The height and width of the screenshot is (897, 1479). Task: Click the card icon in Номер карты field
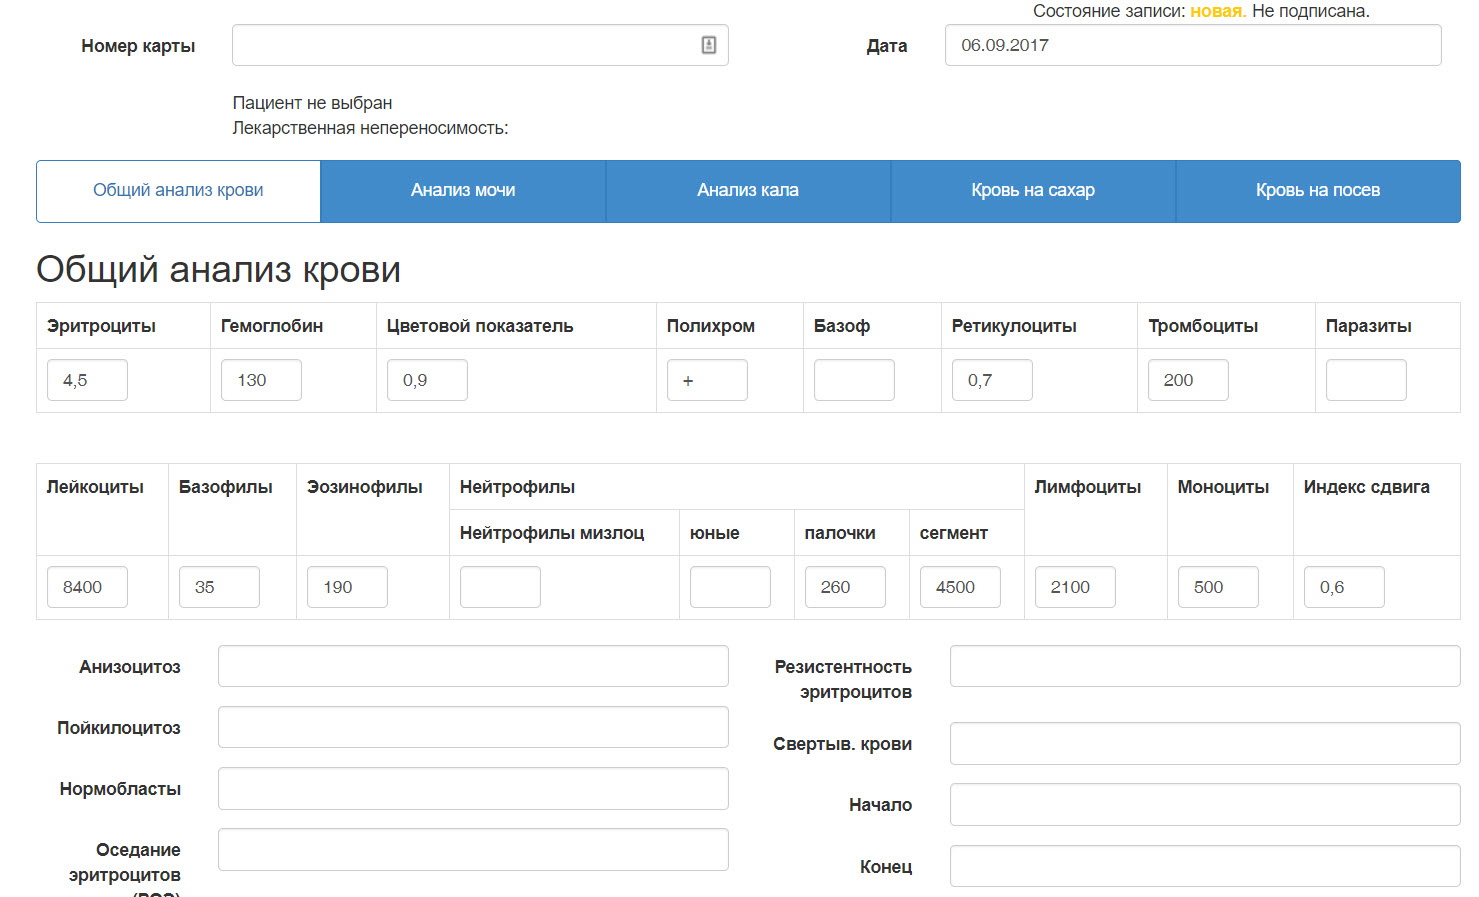pos(708,45)
